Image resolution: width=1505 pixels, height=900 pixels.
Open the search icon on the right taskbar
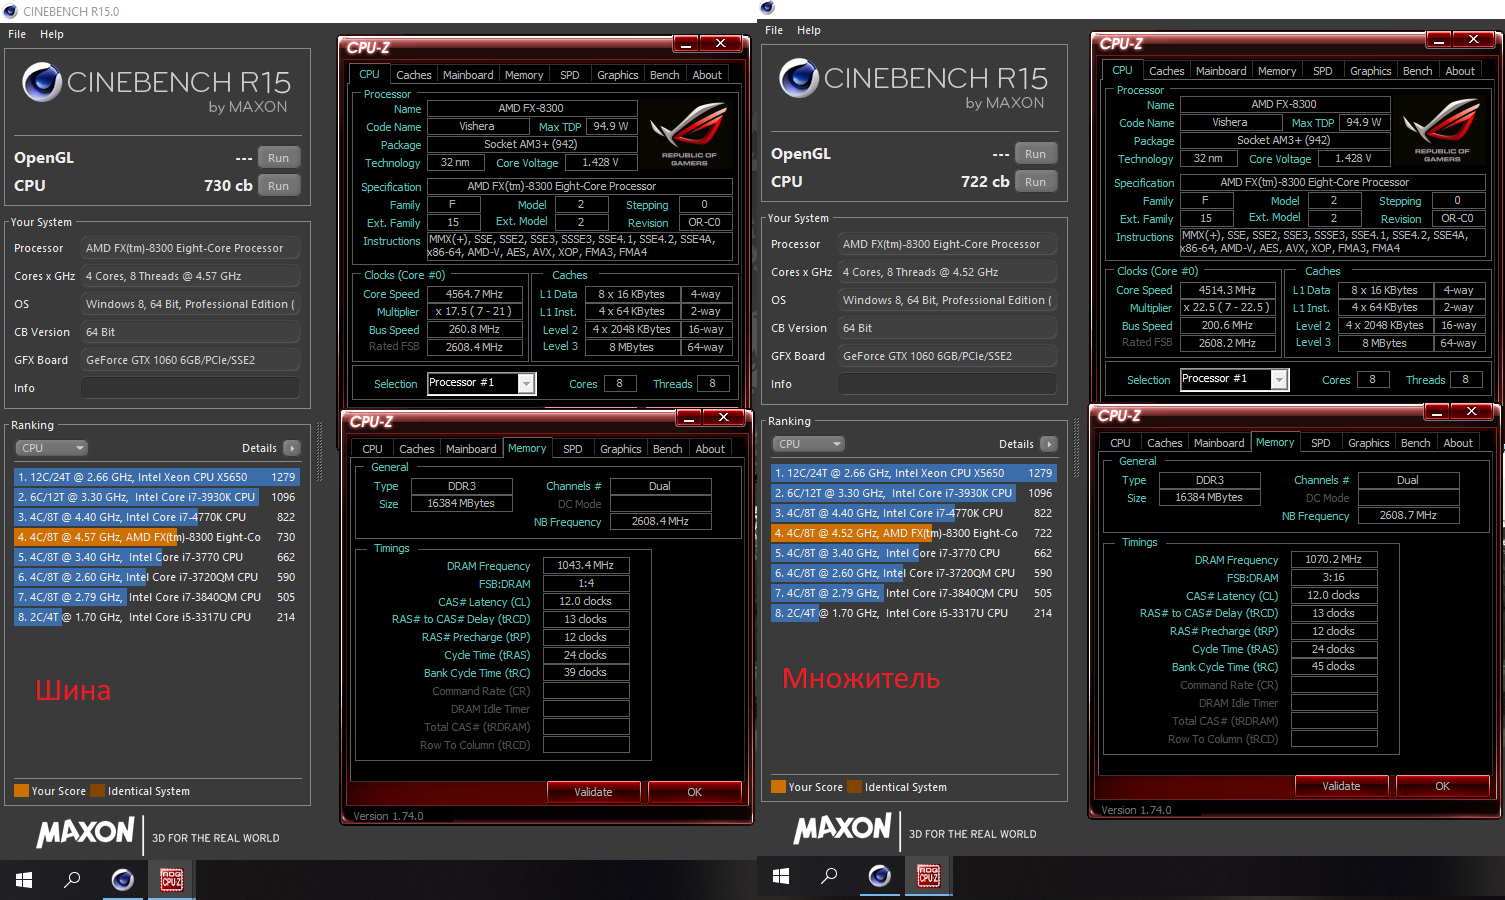829,876
